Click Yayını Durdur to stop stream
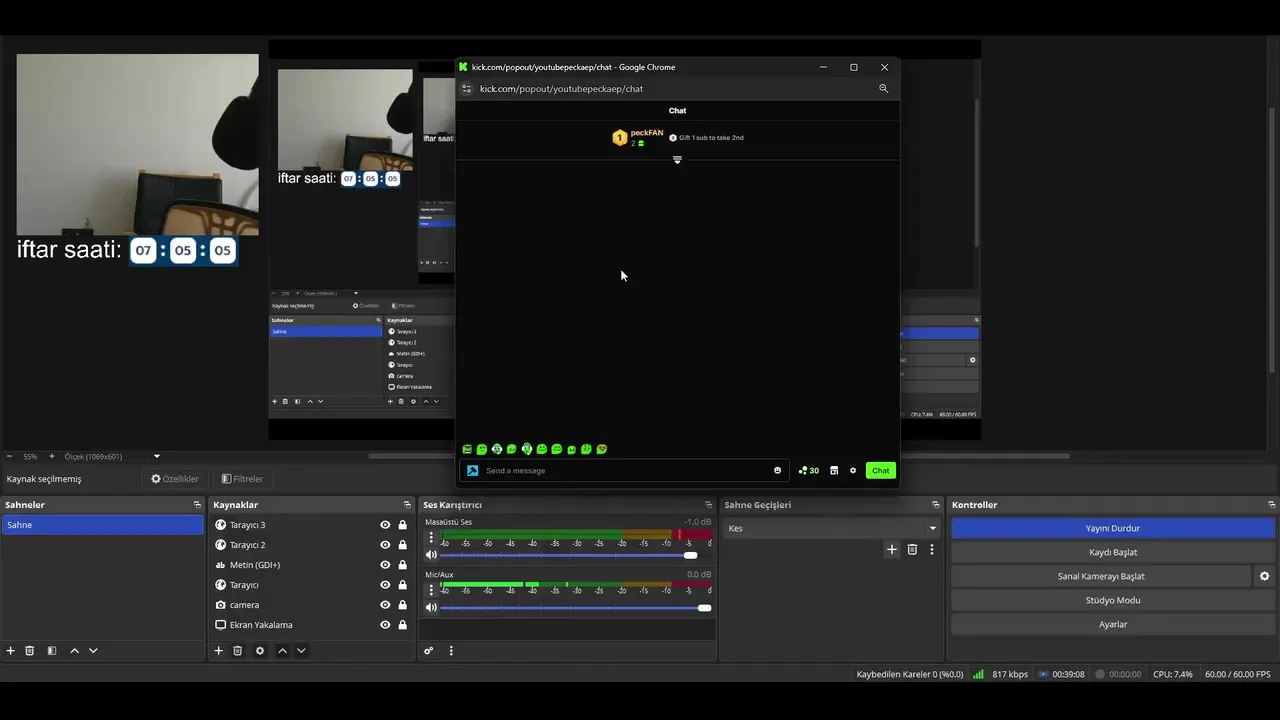Viewport: 1280px width, 720px height. 1113,528
